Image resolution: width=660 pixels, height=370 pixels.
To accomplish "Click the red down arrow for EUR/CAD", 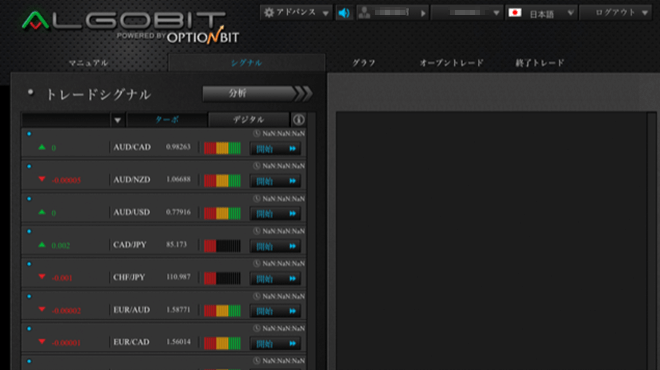I will point(42,342).
